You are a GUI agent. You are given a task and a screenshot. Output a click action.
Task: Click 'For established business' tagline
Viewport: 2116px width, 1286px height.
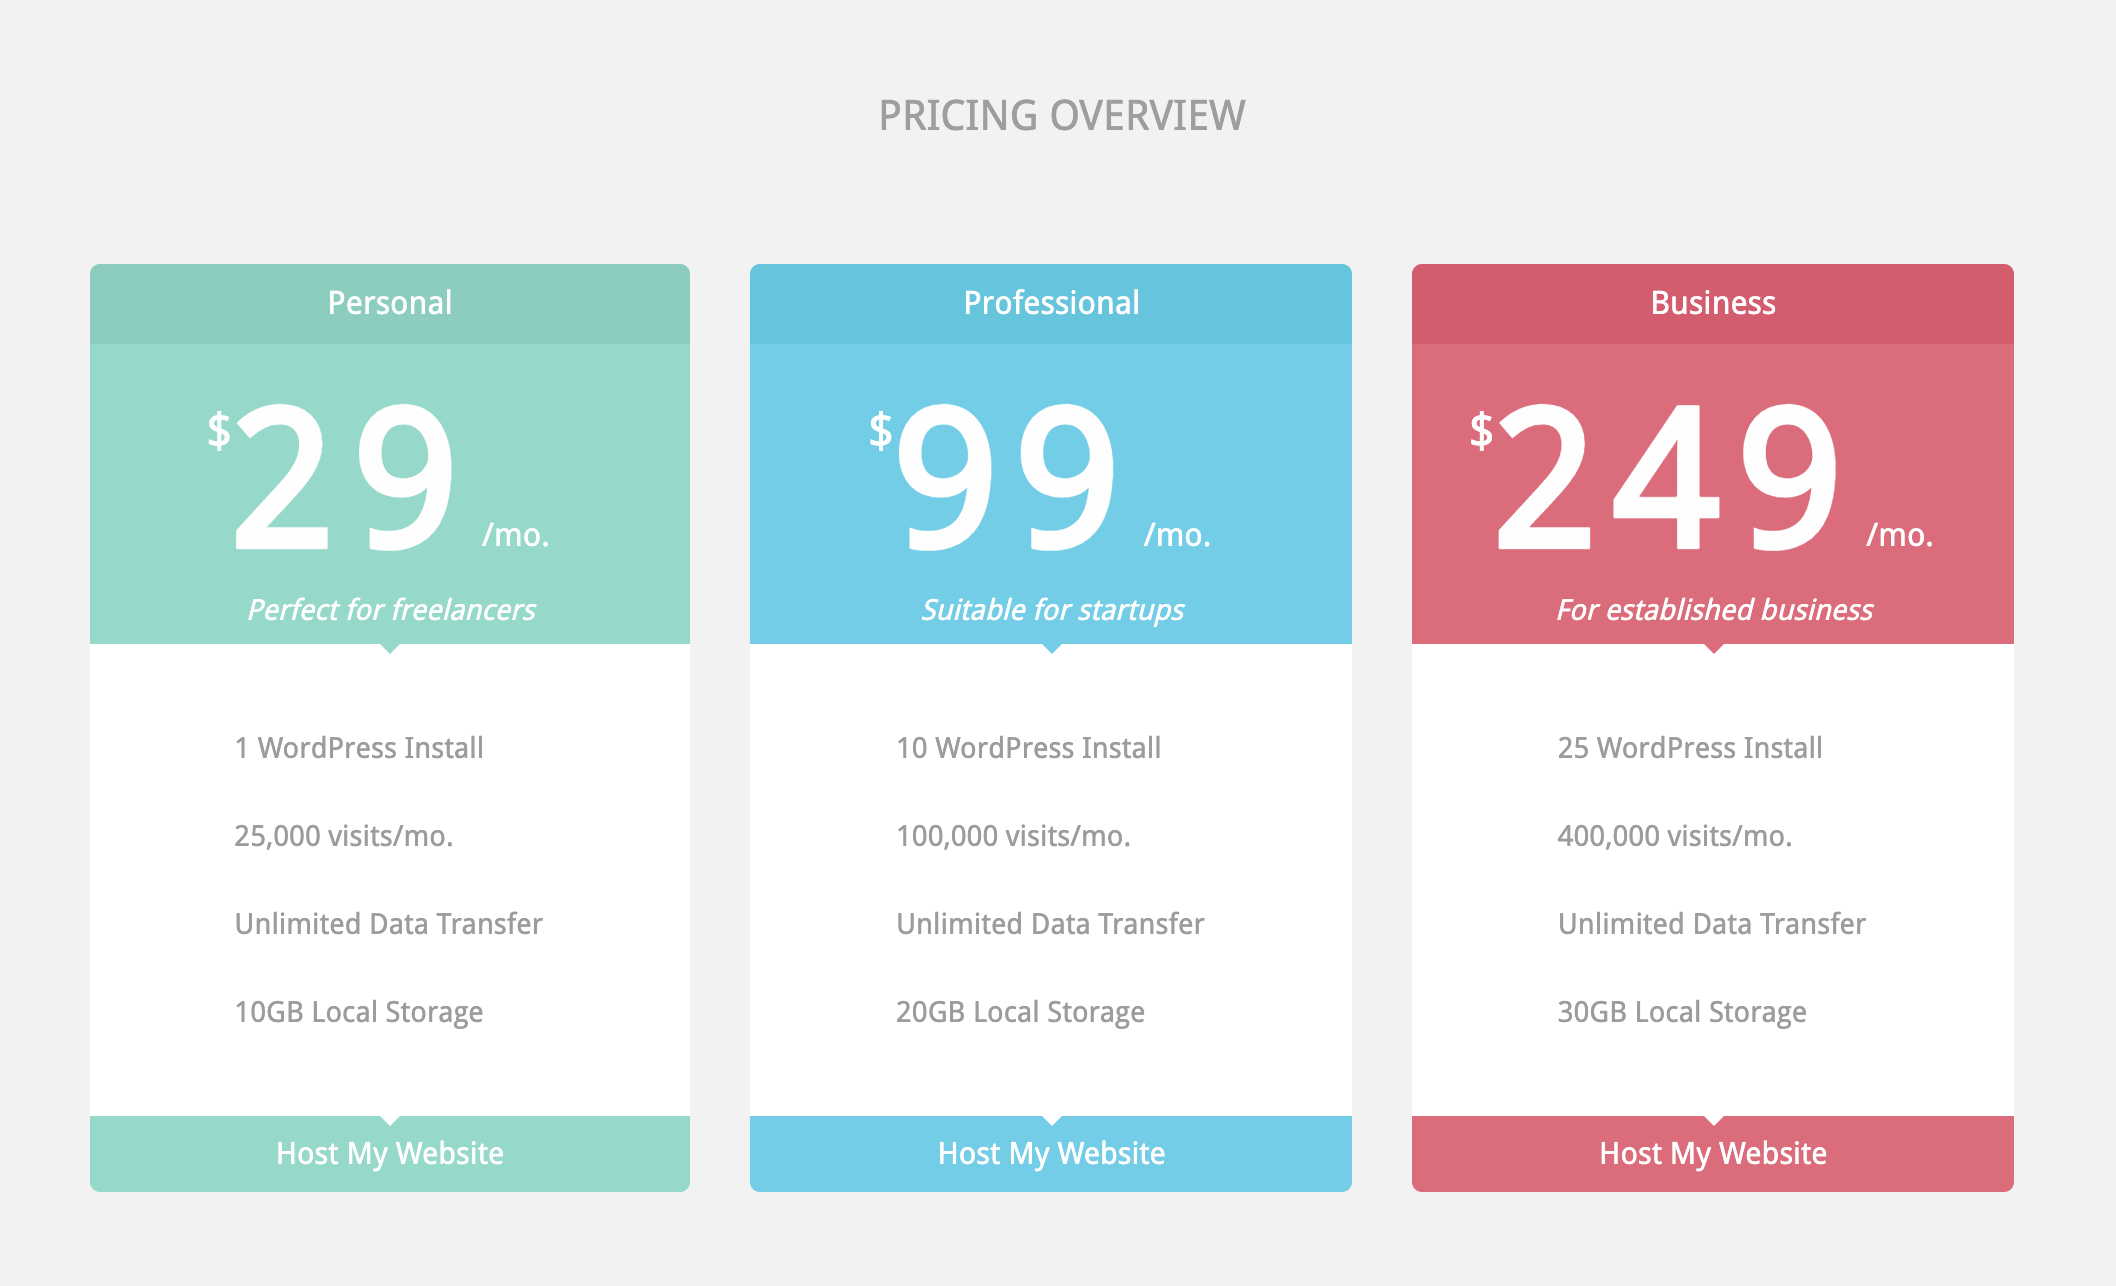[1714, 609]
